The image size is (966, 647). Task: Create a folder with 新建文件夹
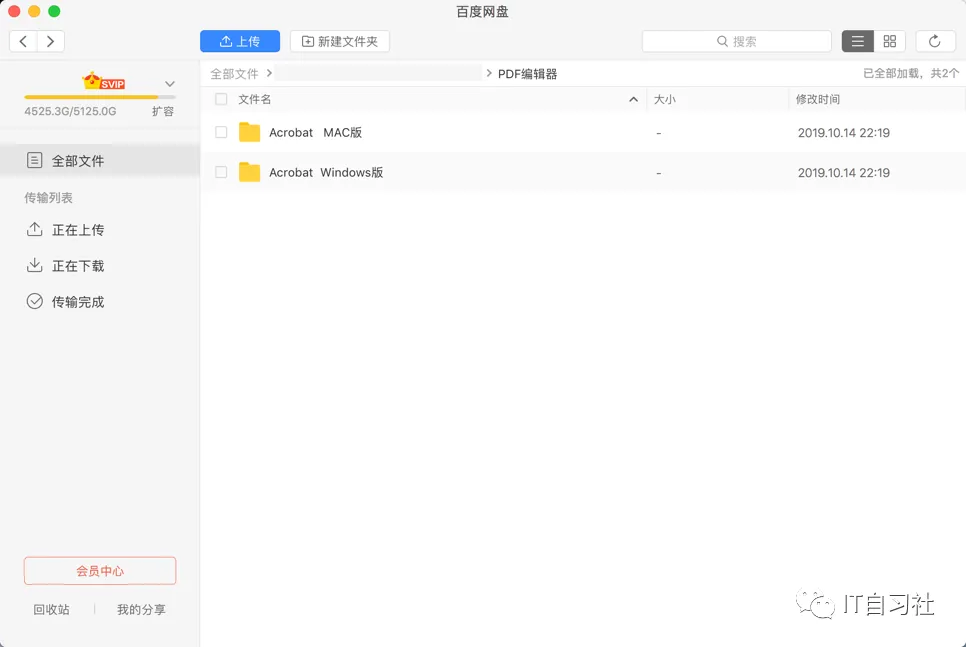339,41
